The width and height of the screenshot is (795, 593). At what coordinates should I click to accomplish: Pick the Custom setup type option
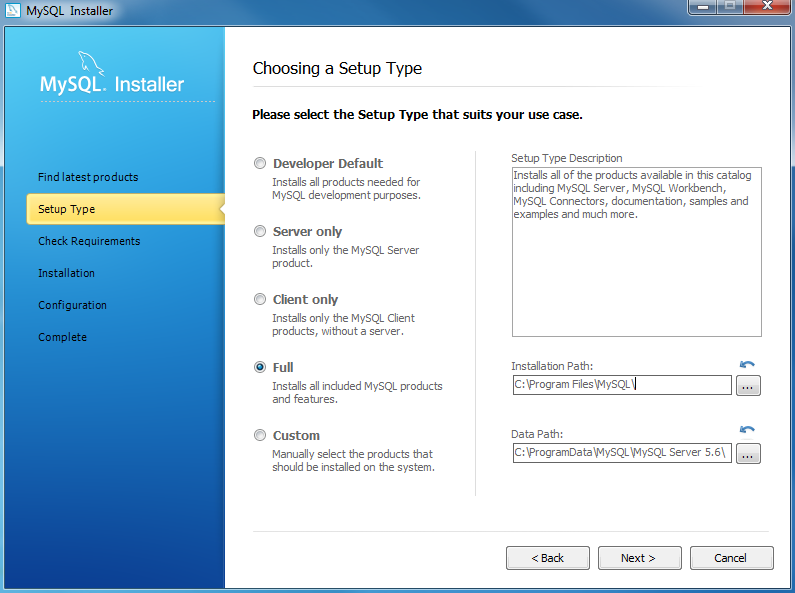(x=260, y=435)
